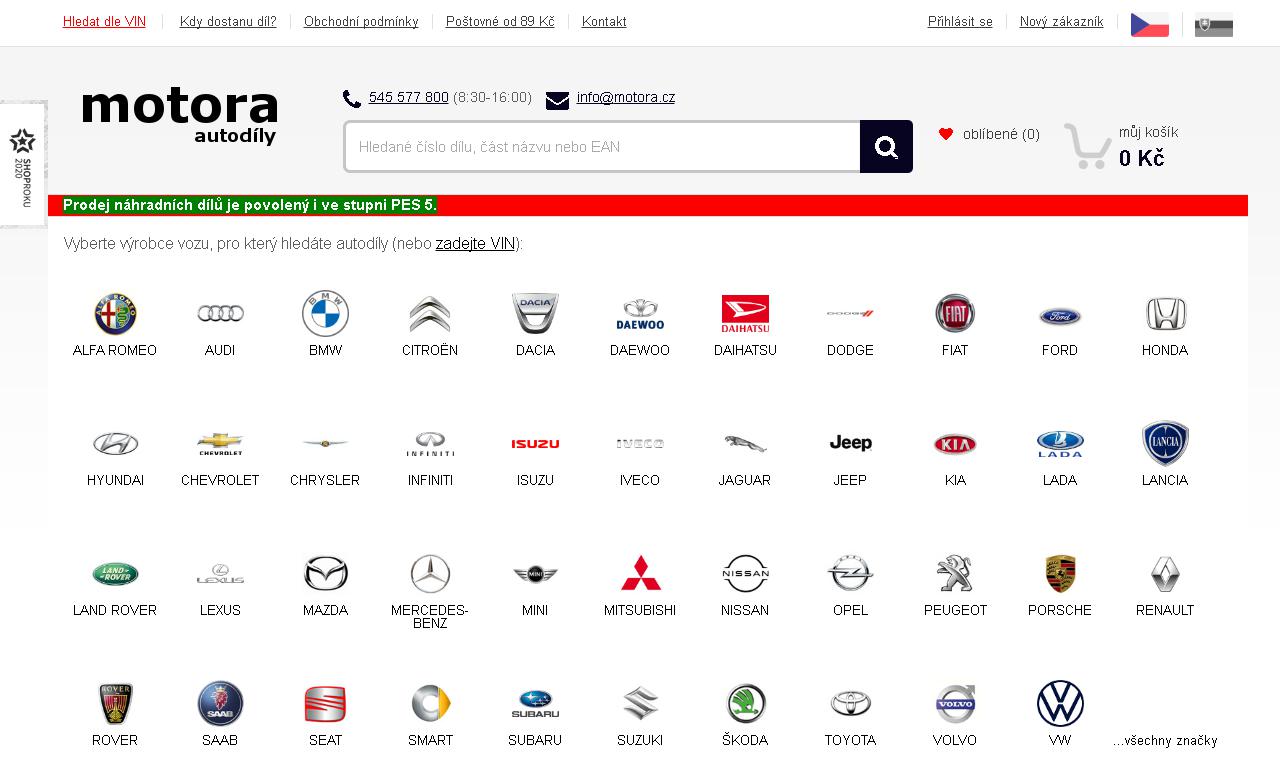This screenshot has height=768, width=1280.
Task: Click the Fiat round logo
Action: click(x=955, y=314)
